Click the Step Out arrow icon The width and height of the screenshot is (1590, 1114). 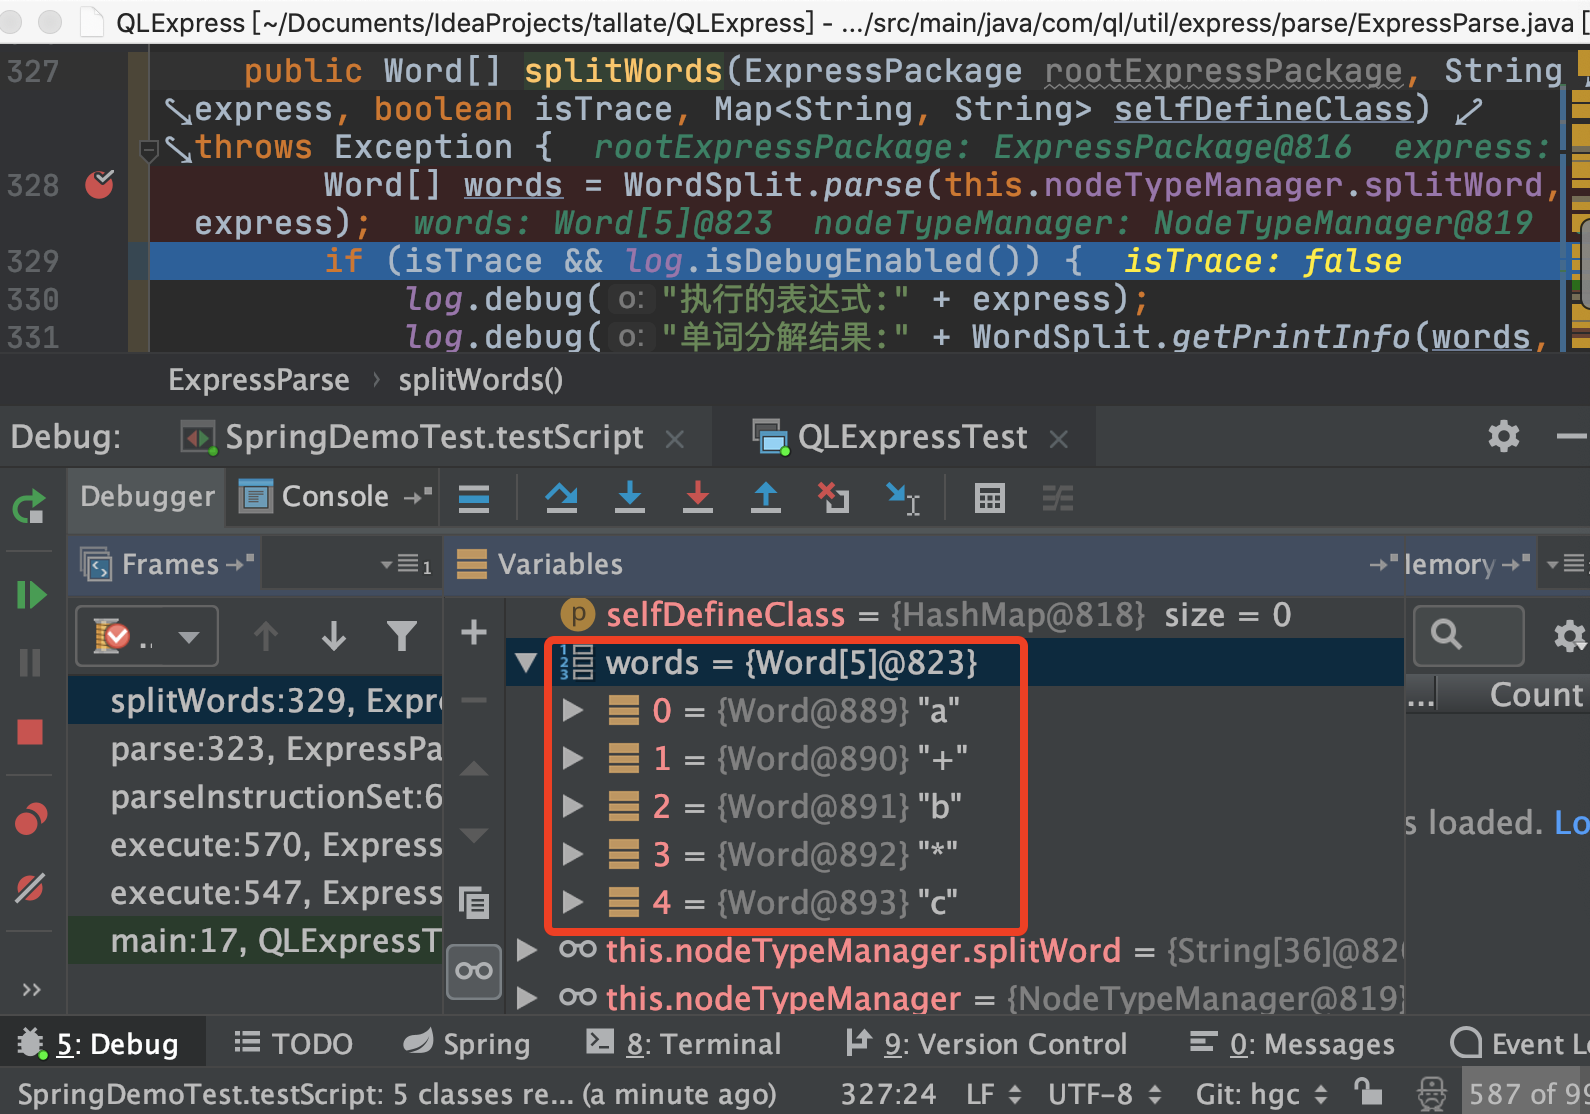click(x=765, y=497)
